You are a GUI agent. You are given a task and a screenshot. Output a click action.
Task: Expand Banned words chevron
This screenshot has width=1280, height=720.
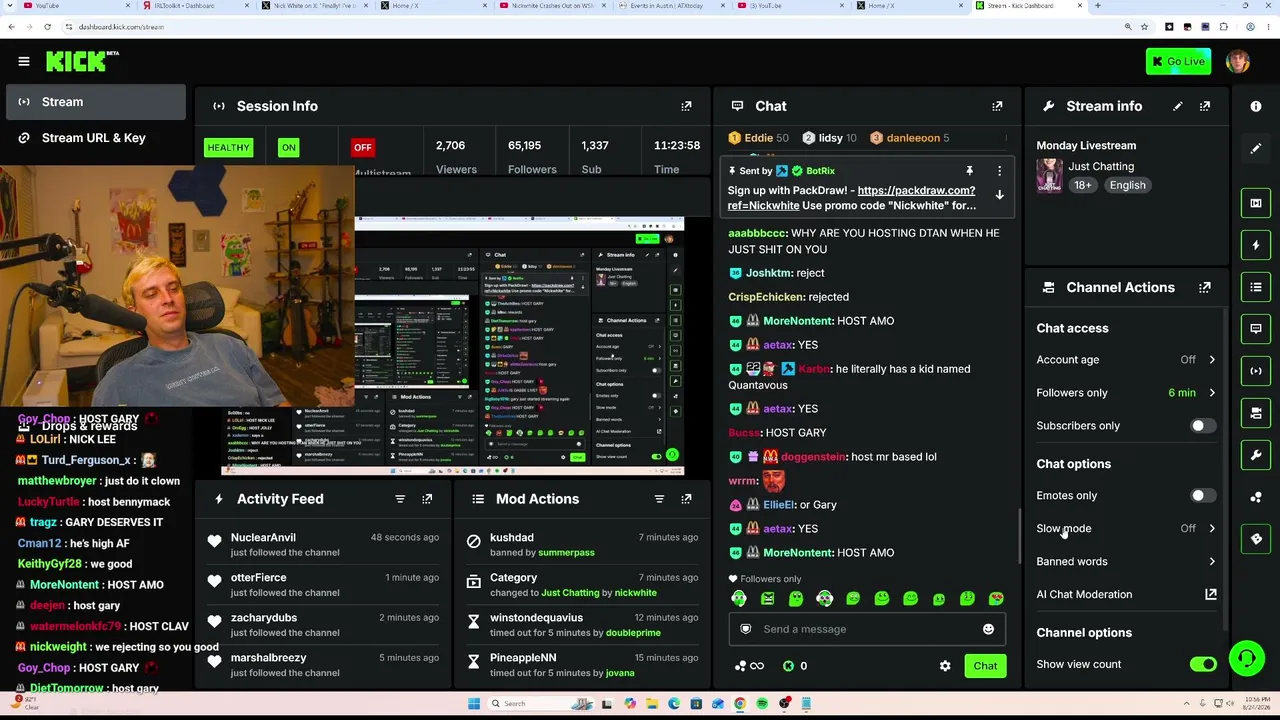click(x=1212, y=562)
